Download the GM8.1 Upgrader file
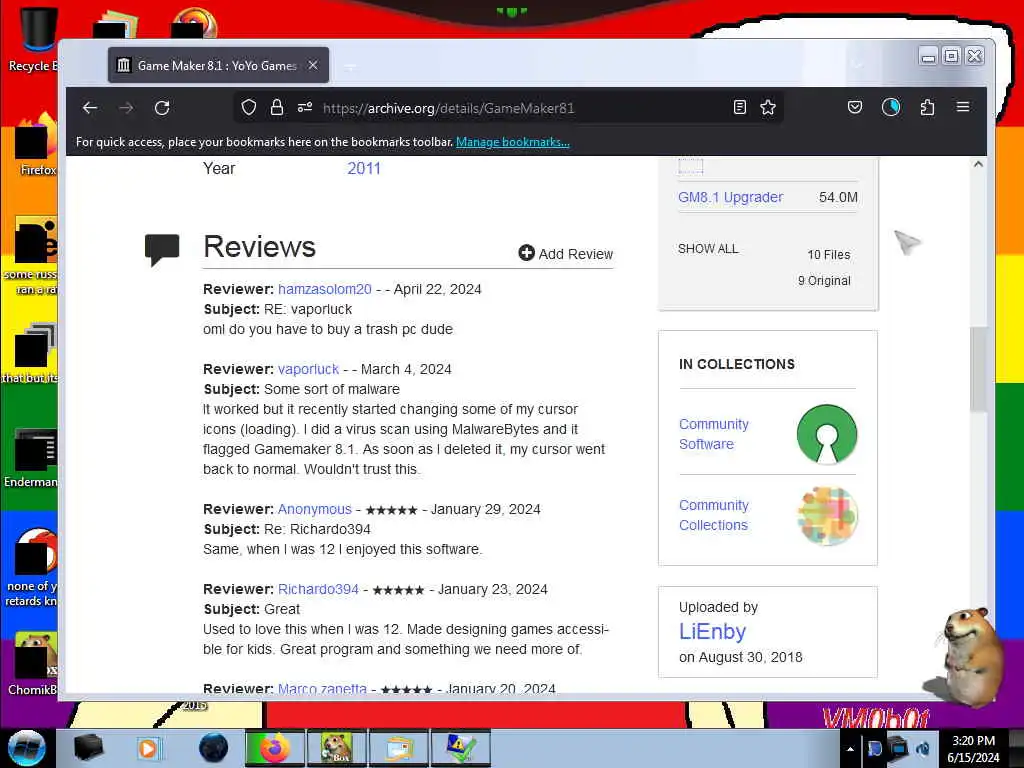 click(730, 197)
